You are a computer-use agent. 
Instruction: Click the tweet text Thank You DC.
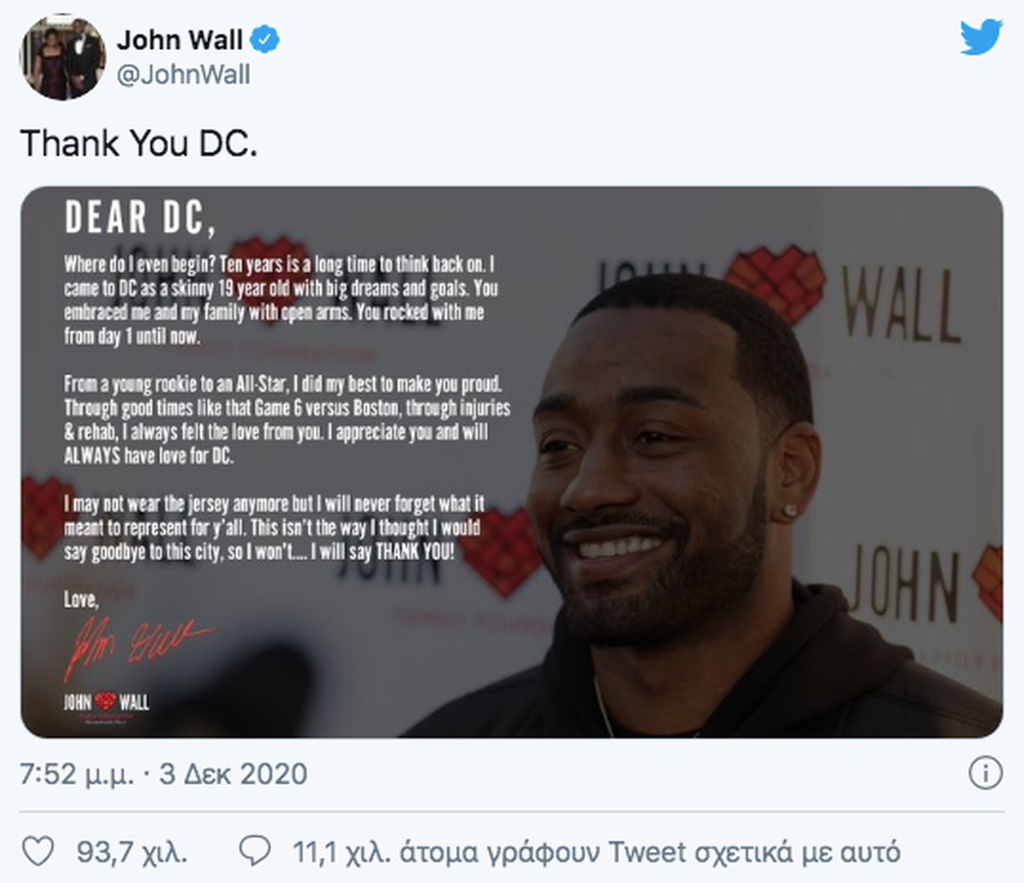pos(139,143)
